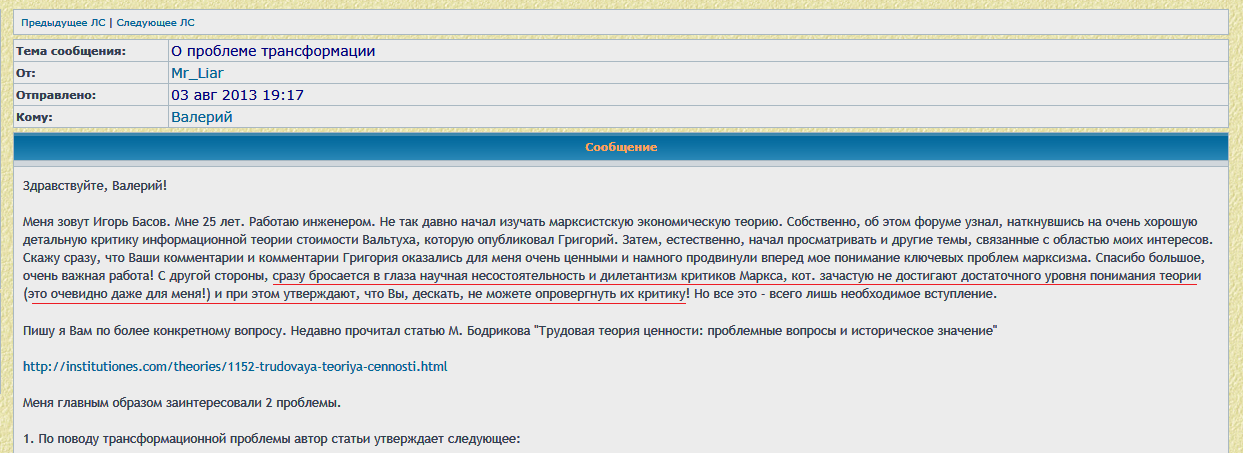Click line beginning 'Пишу я Вам по более конкретному вопросу'
1243x453 pixels.
coord(509,330)
